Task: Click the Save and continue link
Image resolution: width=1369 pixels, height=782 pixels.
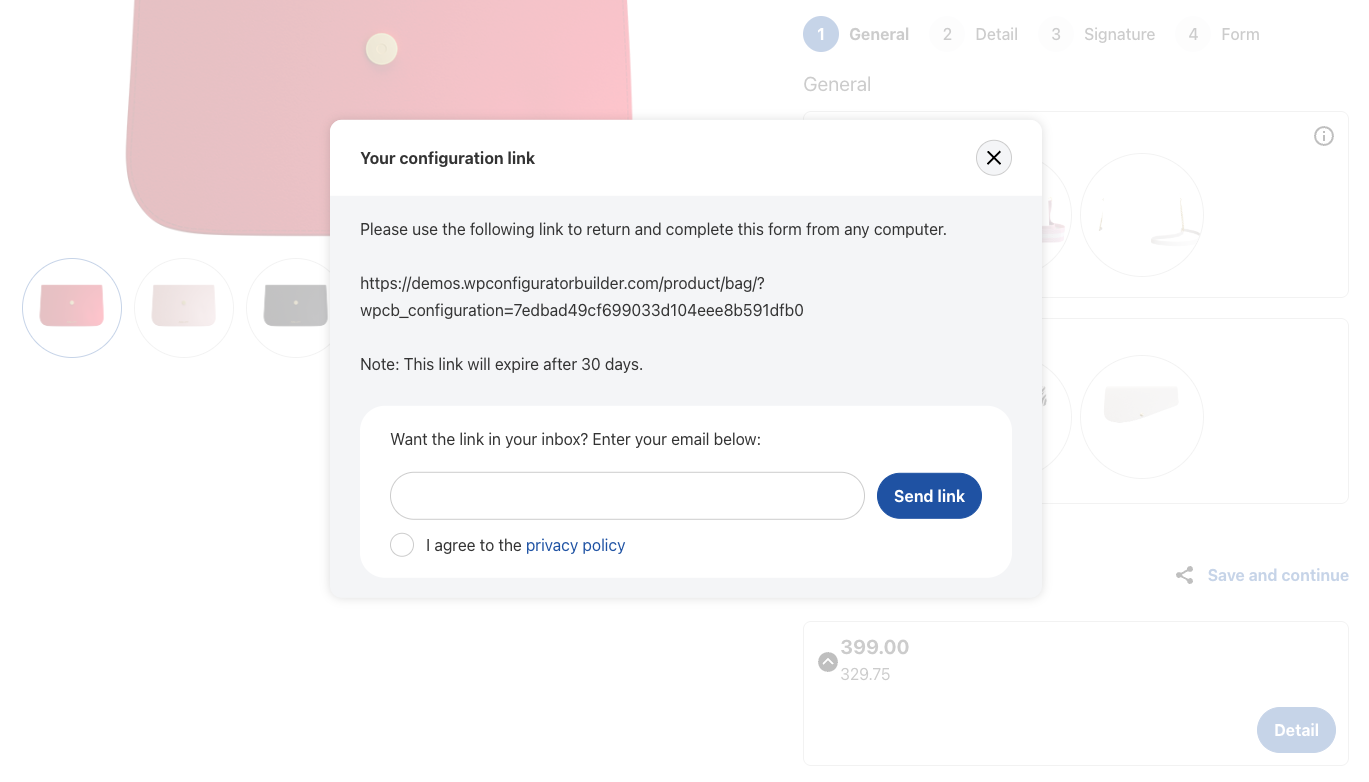Action: coord(1277,575)
